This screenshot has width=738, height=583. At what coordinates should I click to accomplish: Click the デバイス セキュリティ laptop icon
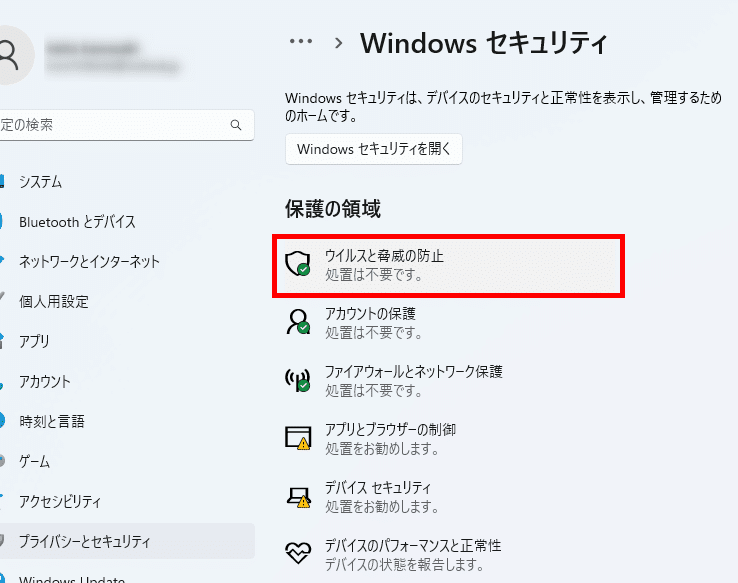tap(298, 496)
